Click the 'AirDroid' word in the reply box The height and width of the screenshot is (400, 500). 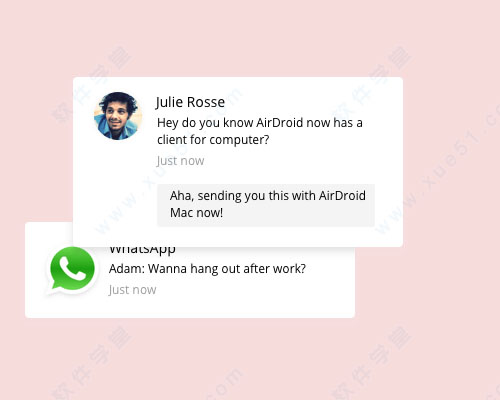342,196
